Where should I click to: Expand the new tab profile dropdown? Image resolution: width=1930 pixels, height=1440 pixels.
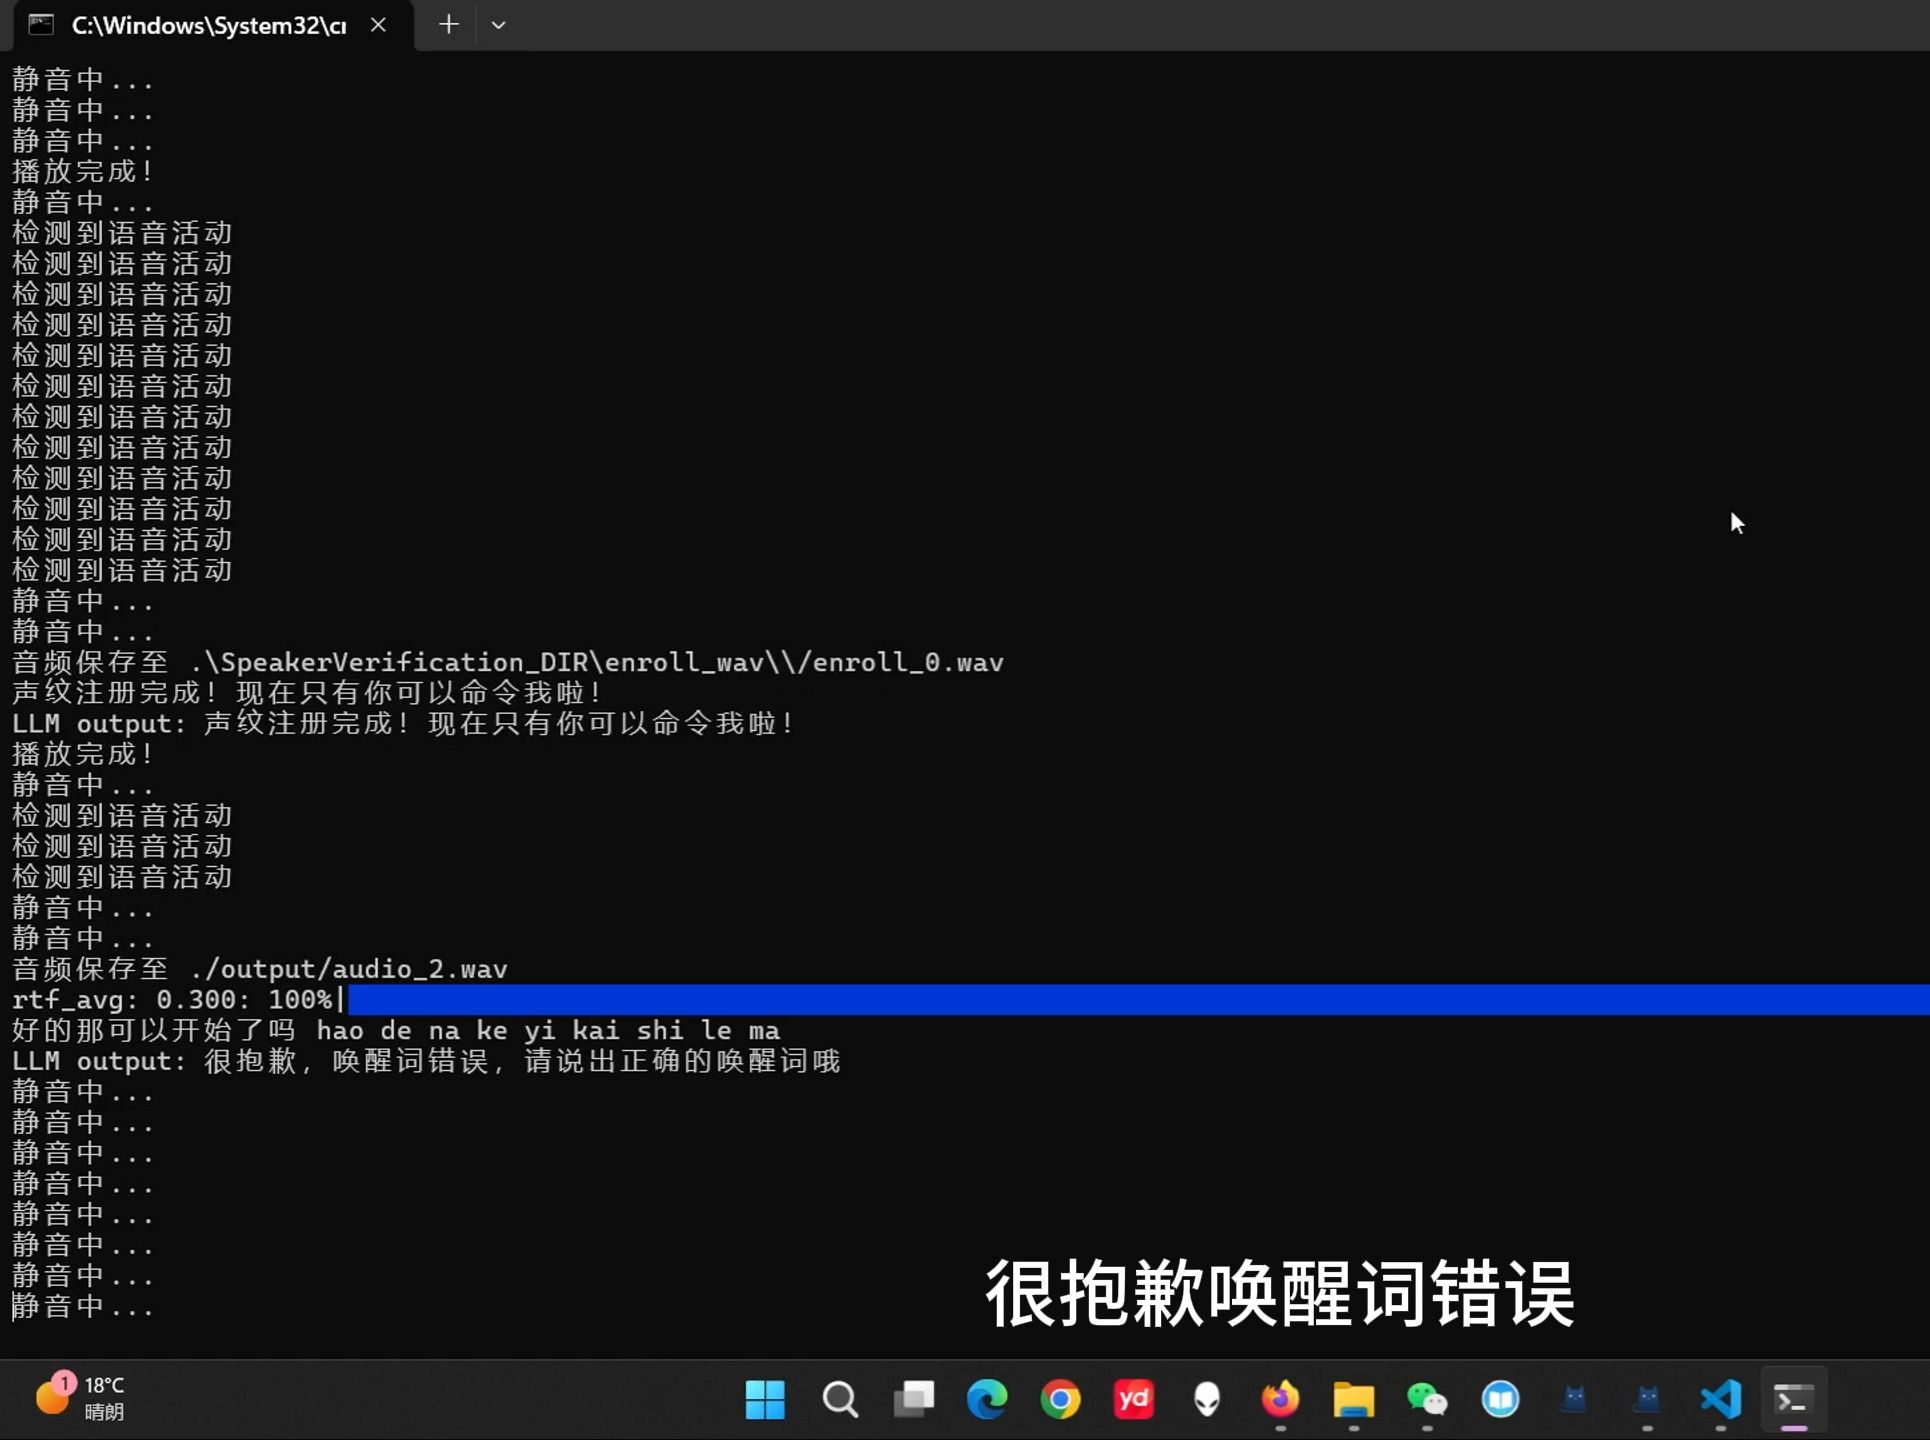click(x=498, y=25)
